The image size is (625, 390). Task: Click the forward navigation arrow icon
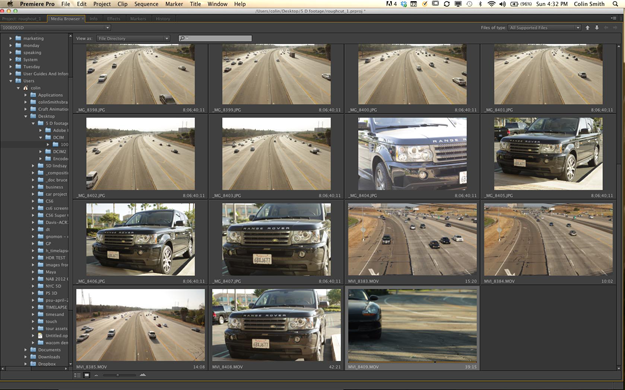616,28
